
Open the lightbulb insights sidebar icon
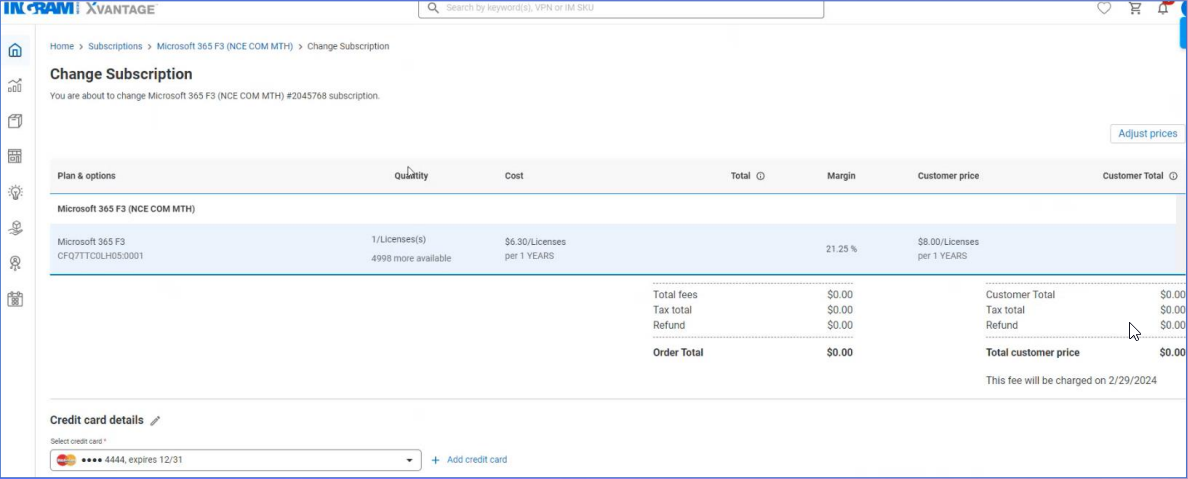pos(15,192)
